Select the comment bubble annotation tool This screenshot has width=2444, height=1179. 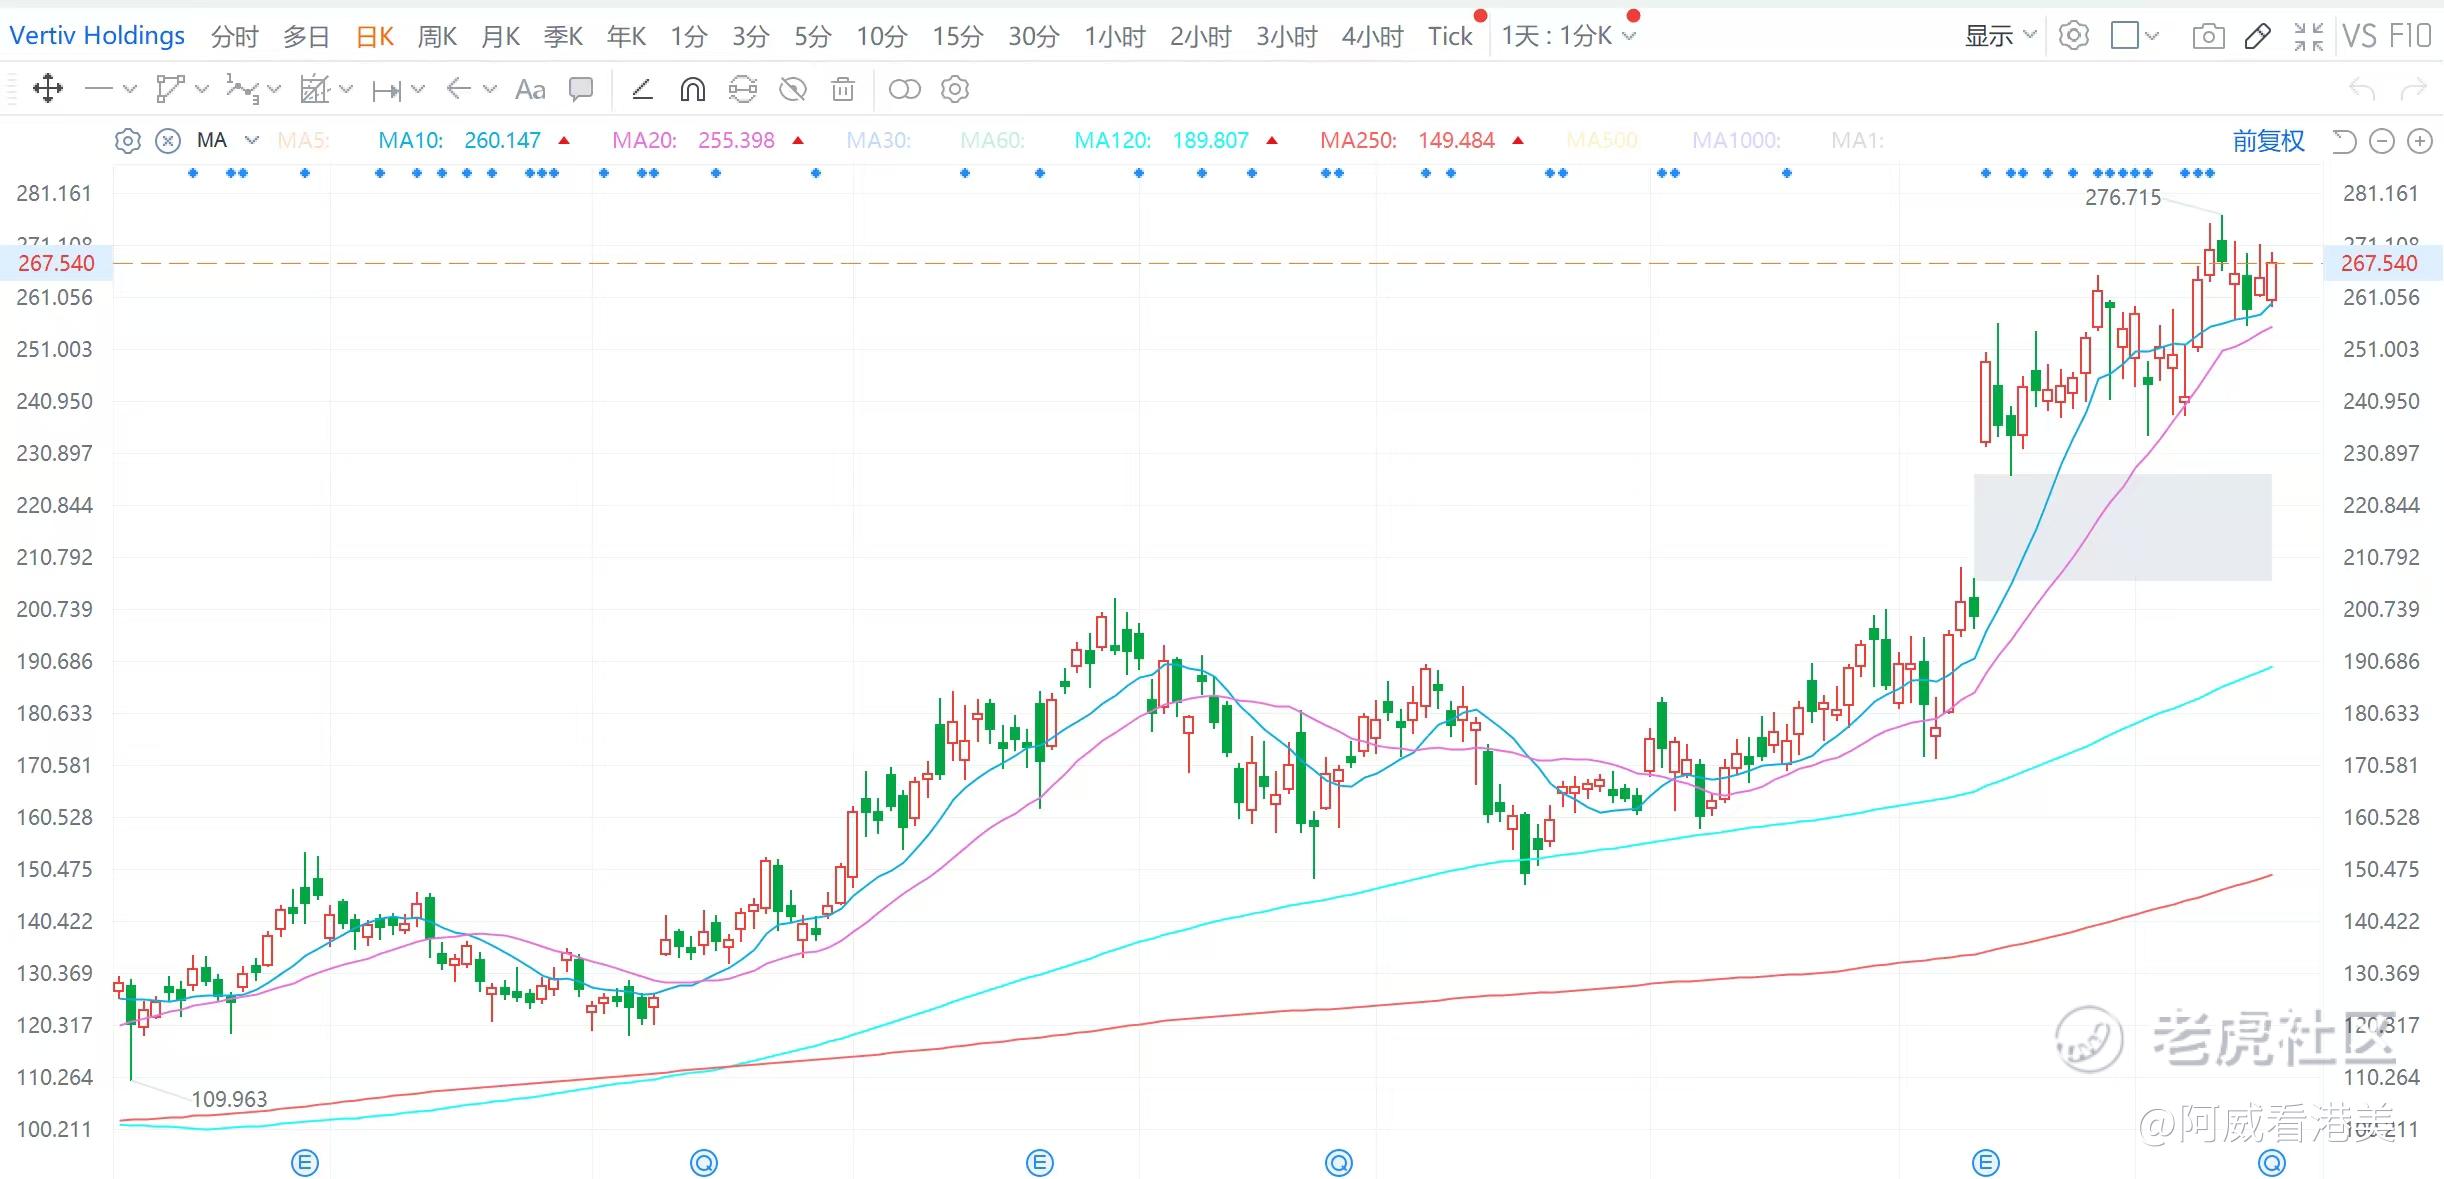tap(580, 89)
